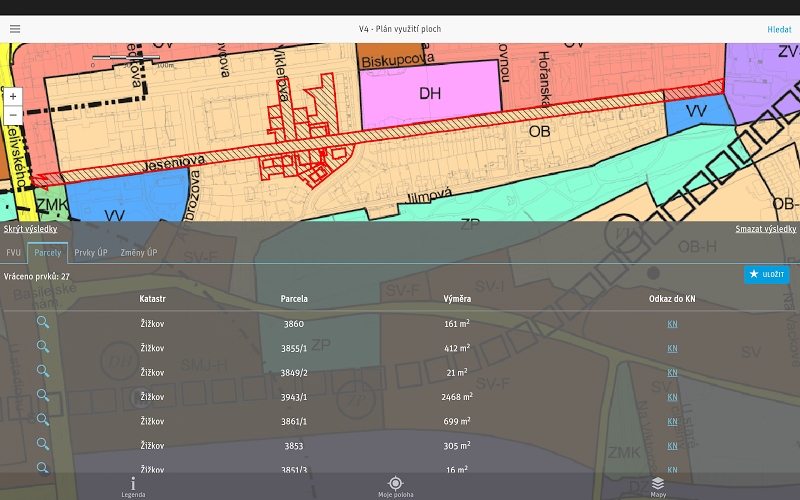The height and width of the screenshot is (500, 800).
Task: Select the Prvky ÚP tab
Action: tap(91, 253)
